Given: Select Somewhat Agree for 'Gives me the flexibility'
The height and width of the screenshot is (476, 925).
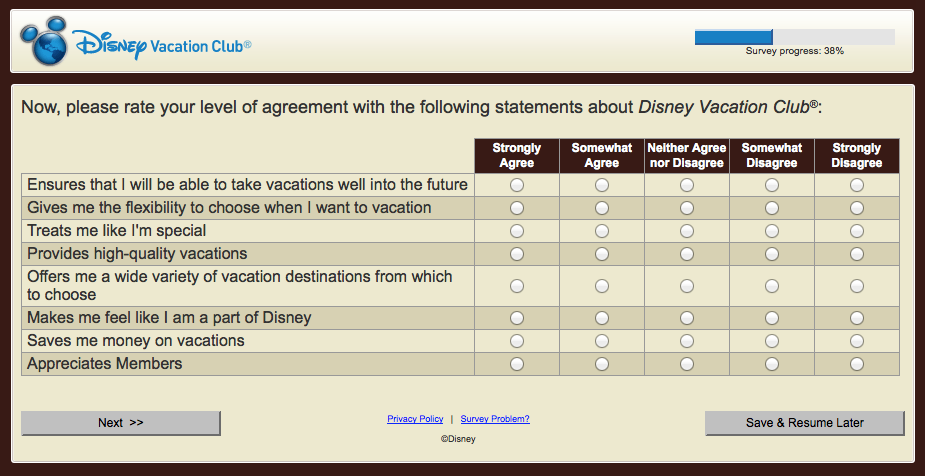Looking at the screenshot, I should pyautogui.click(x=602, y=208).
